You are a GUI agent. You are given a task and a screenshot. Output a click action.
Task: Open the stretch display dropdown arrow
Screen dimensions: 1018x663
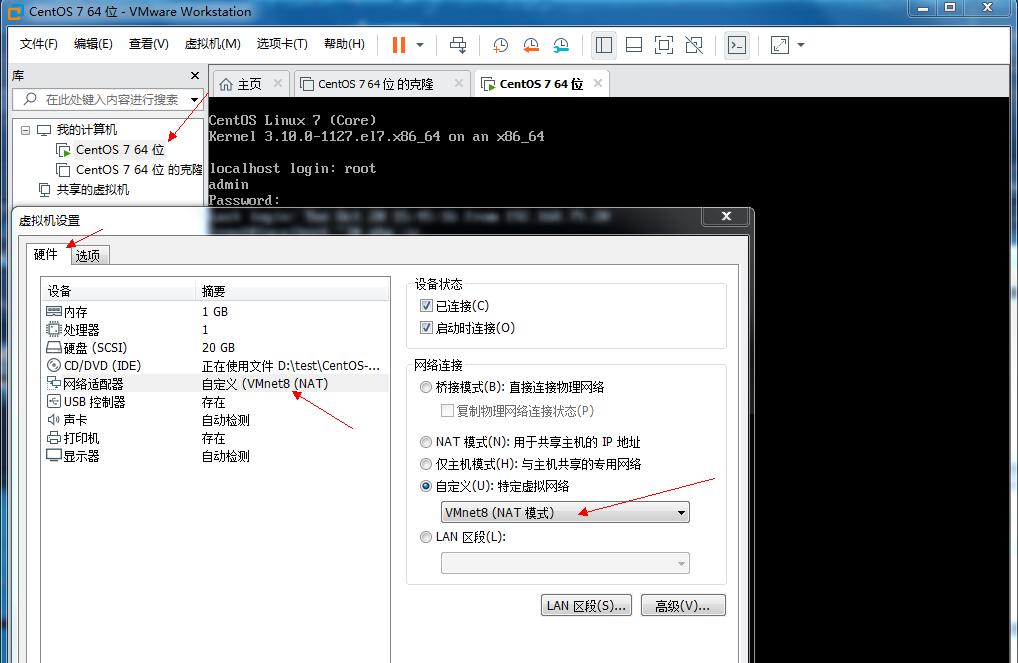(801, 45)
